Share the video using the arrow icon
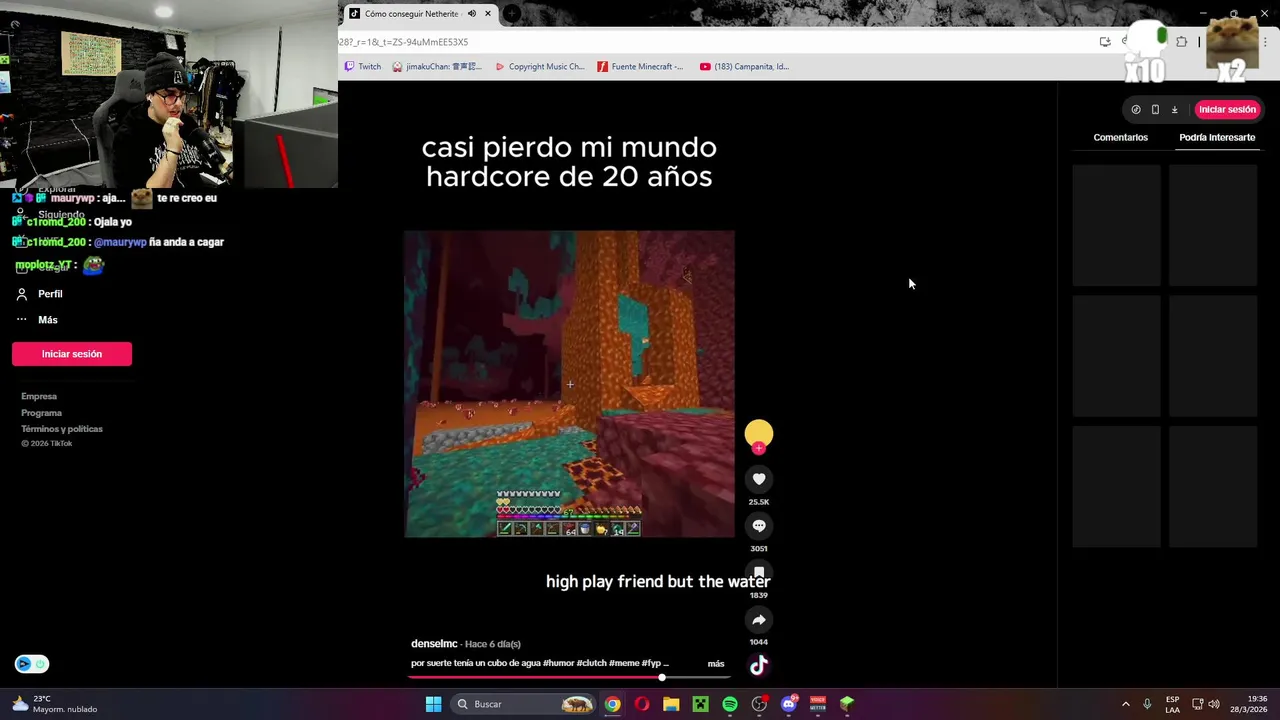Image resolution: width=1280 pixels, height=720 pixels. point(759,620)
